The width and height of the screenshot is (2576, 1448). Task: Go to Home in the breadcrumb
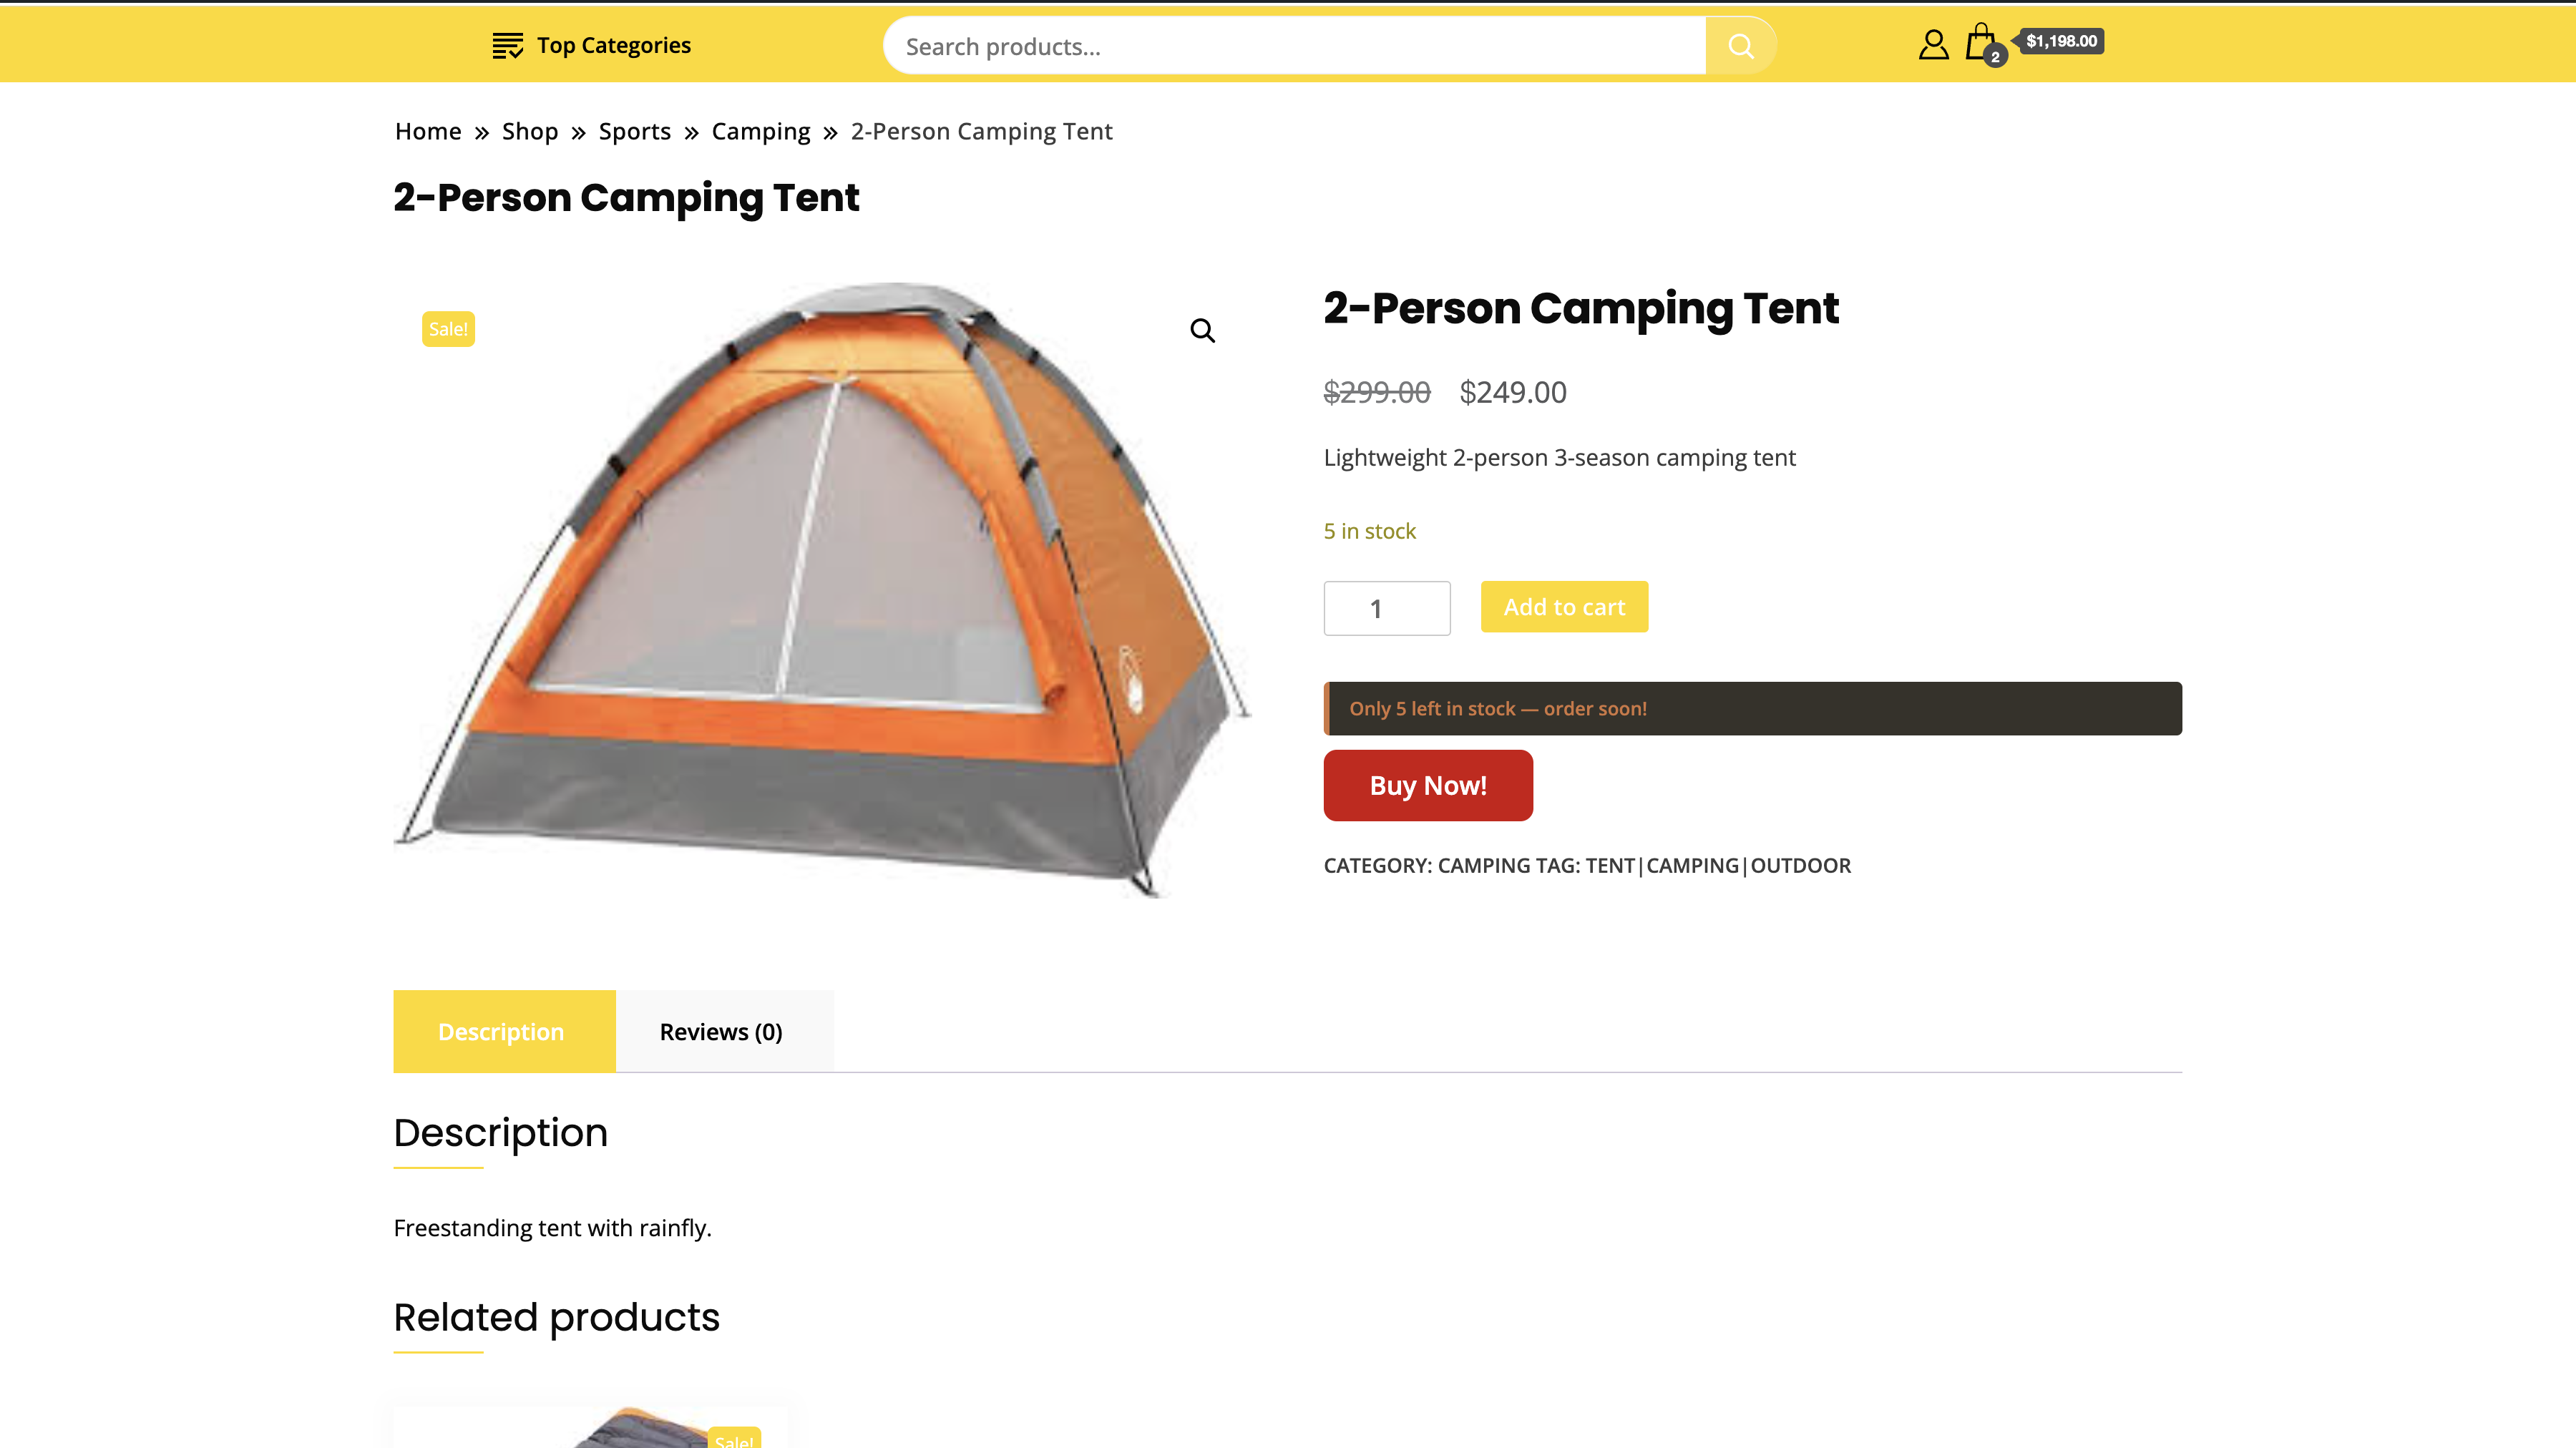tap(428, 132)
